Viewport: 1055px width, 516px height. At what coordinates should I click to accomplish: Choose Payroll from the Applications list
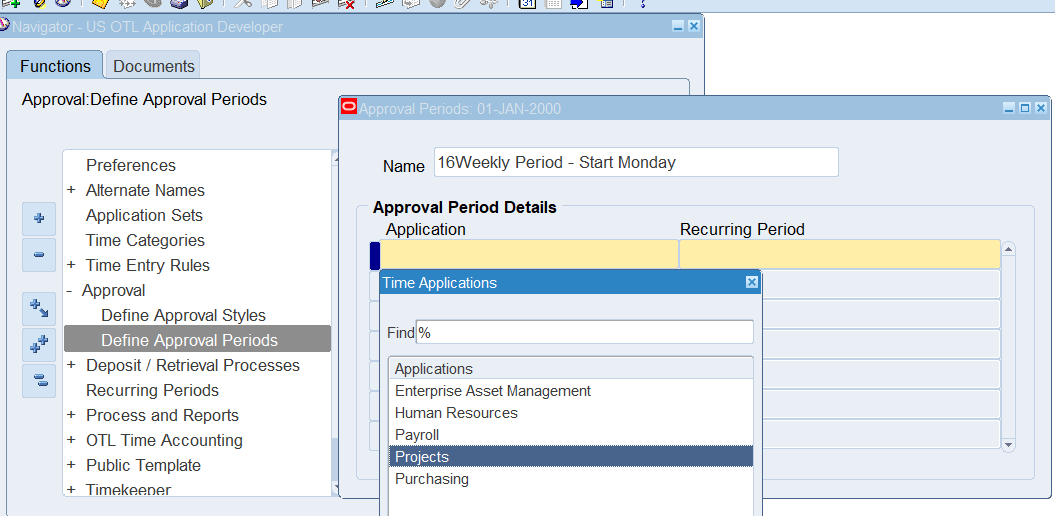point(417,435)
